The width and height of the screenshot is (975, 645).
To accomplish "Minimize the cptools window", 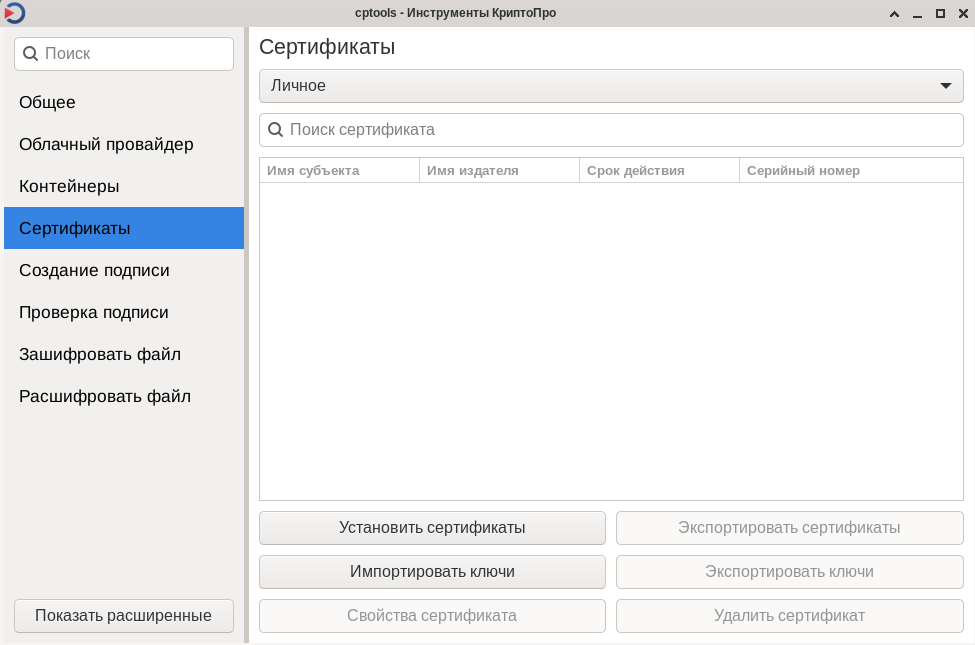I will pos(917,14).
